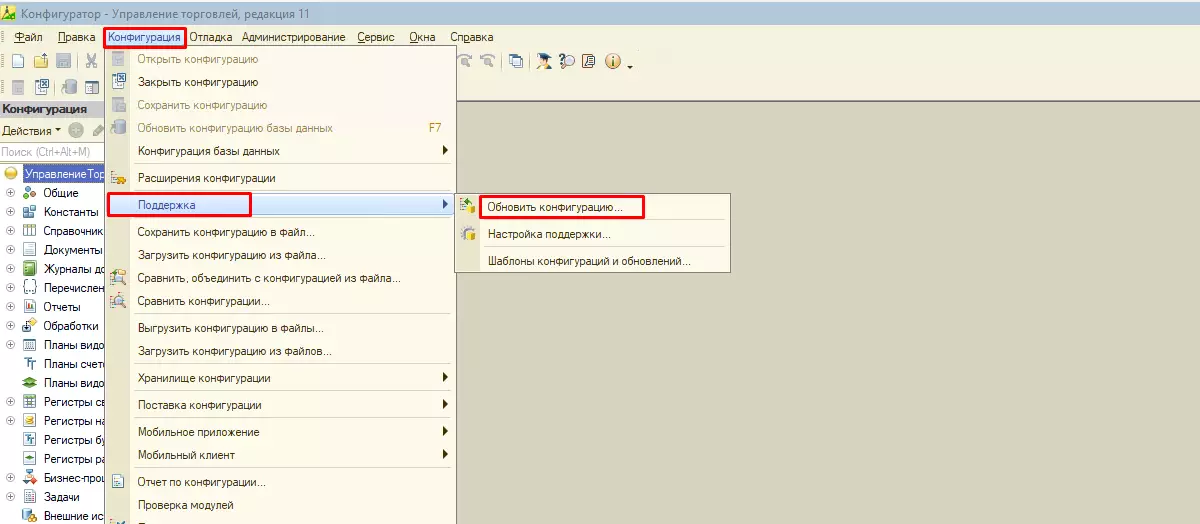The image size is (1200, 524).
Task: Open the Сервис menu
Action: click(x=374, y=37)
